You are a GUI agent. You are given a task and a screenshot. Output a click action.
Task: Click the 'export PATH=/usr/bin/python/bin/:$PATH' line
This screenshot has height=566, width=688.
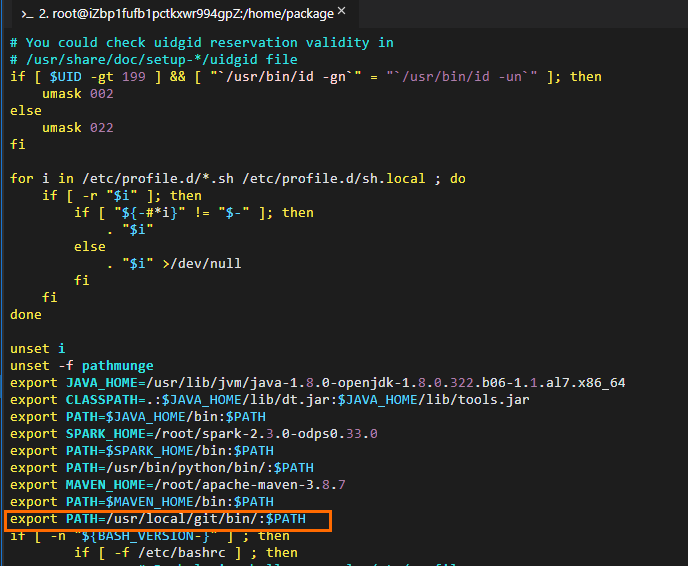tap(162, 468)
